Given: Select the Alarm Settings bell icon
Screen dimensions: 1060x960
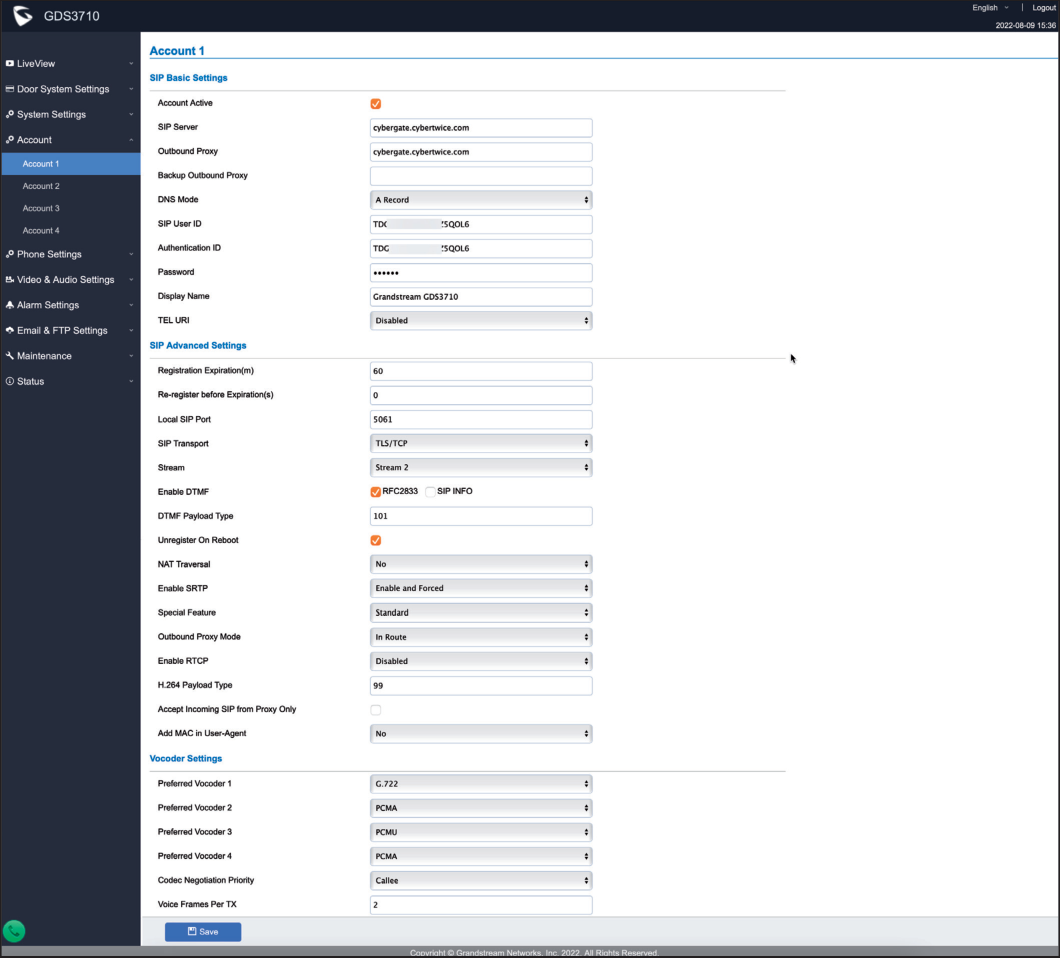Looking at the screenshot, I should point(8,305).
